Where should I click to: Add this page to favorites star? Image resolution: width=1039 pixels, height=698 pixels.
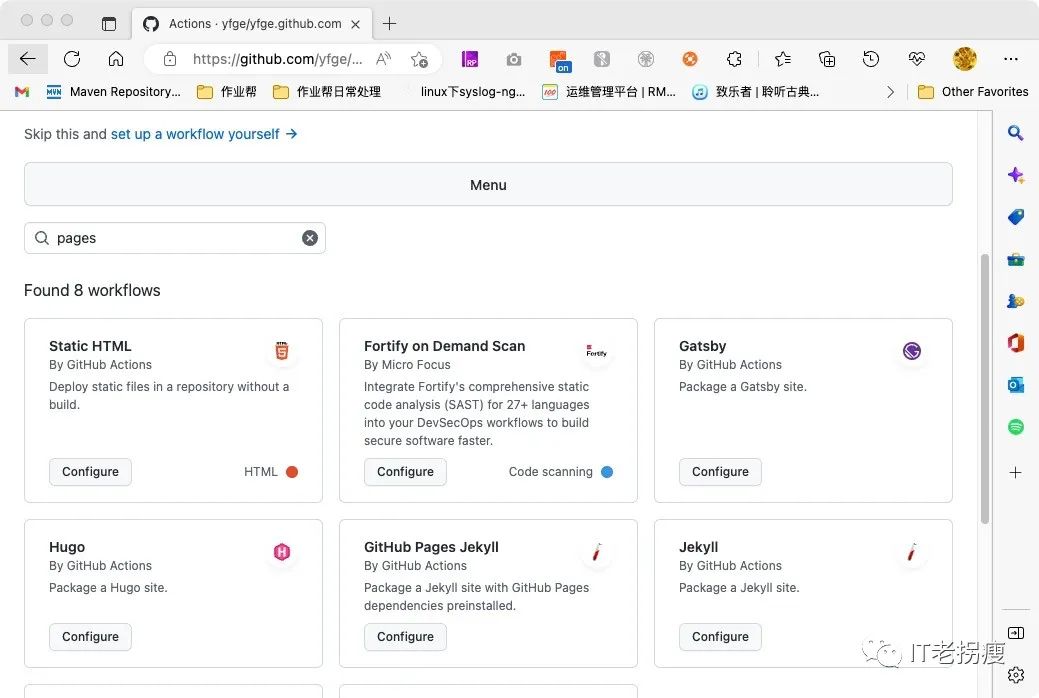click(419, 59)
